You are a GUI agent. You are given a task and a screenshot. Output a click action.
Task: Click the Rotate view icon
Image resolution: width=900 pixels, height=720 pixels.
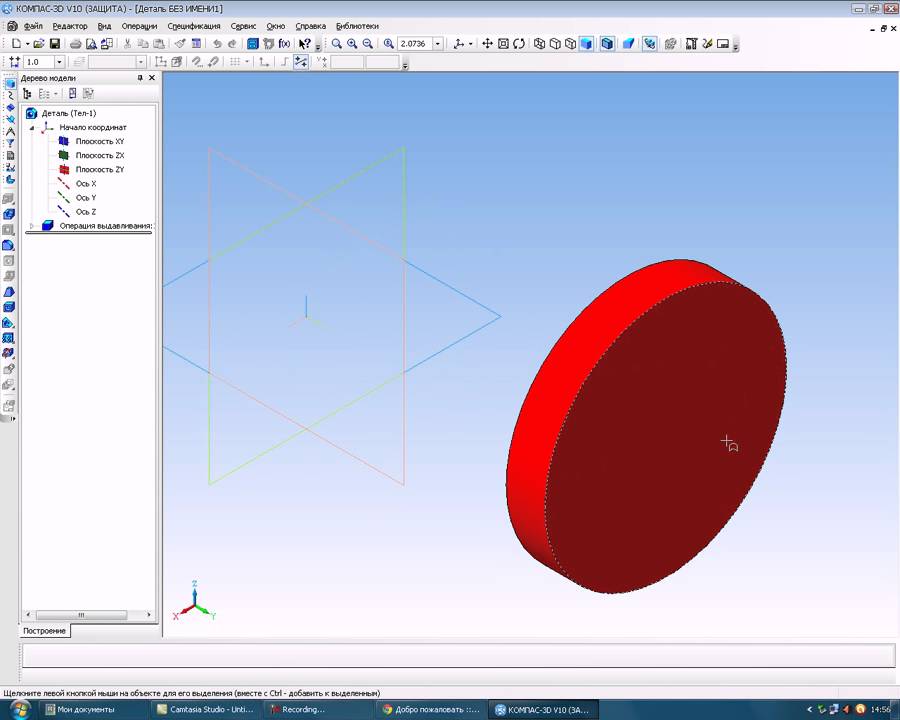click(x=519, y=44)
